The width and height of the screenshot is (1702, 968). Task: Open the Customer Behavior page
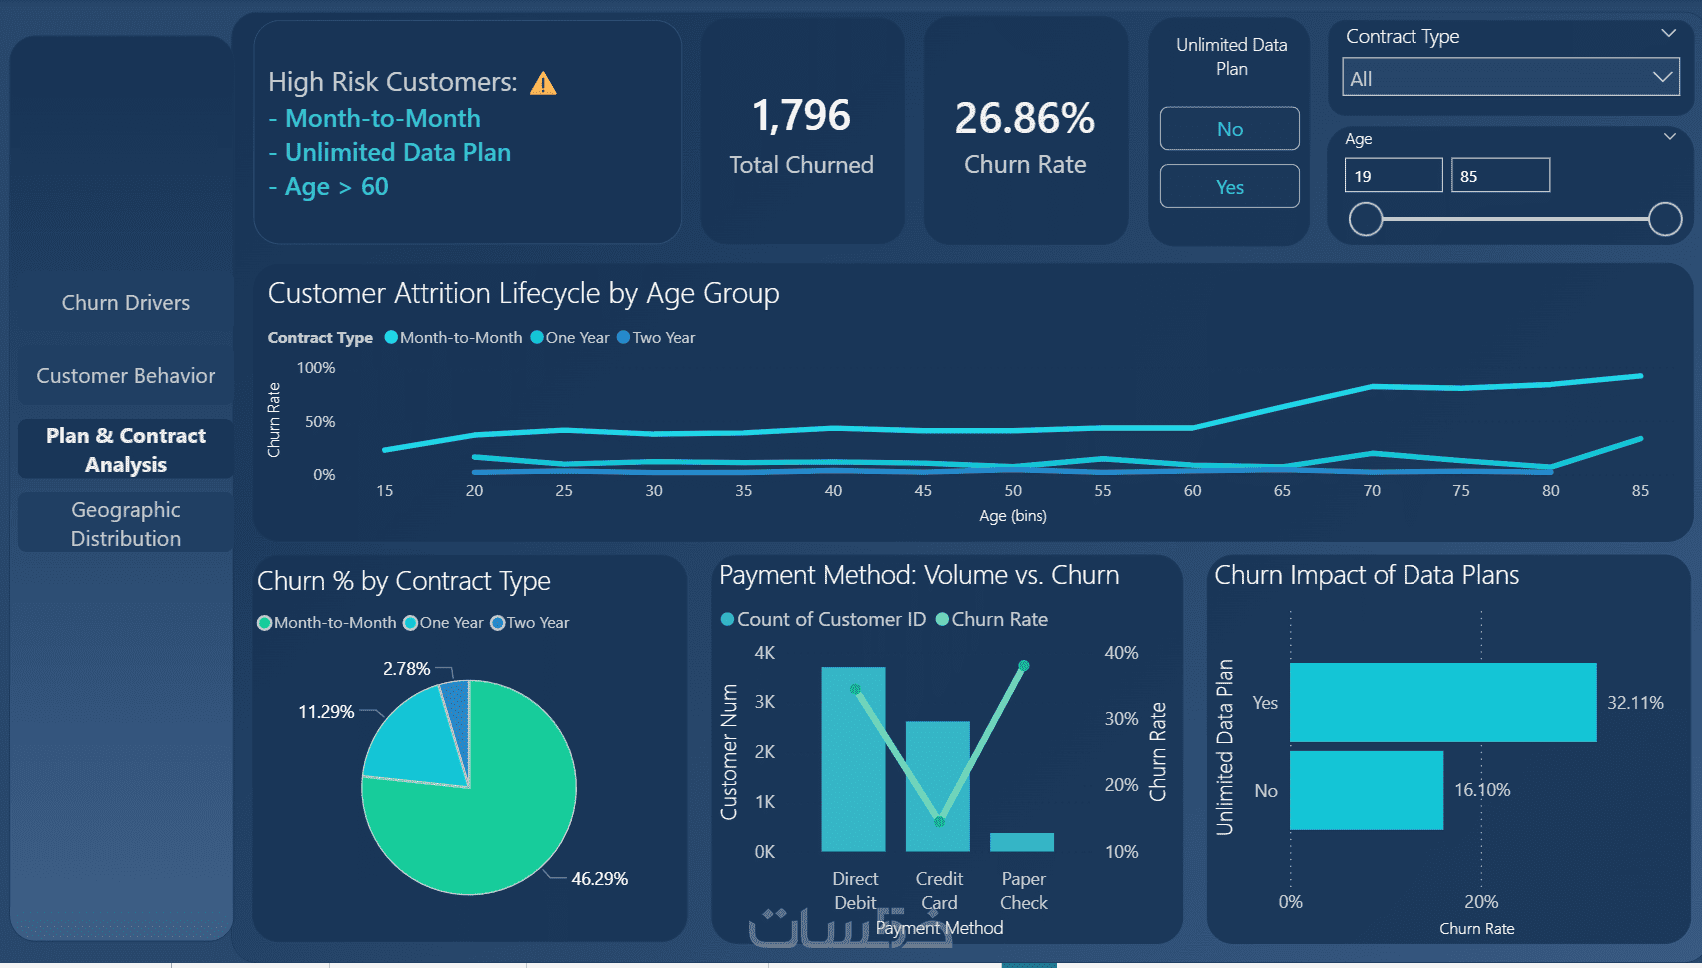click(126, 376)
